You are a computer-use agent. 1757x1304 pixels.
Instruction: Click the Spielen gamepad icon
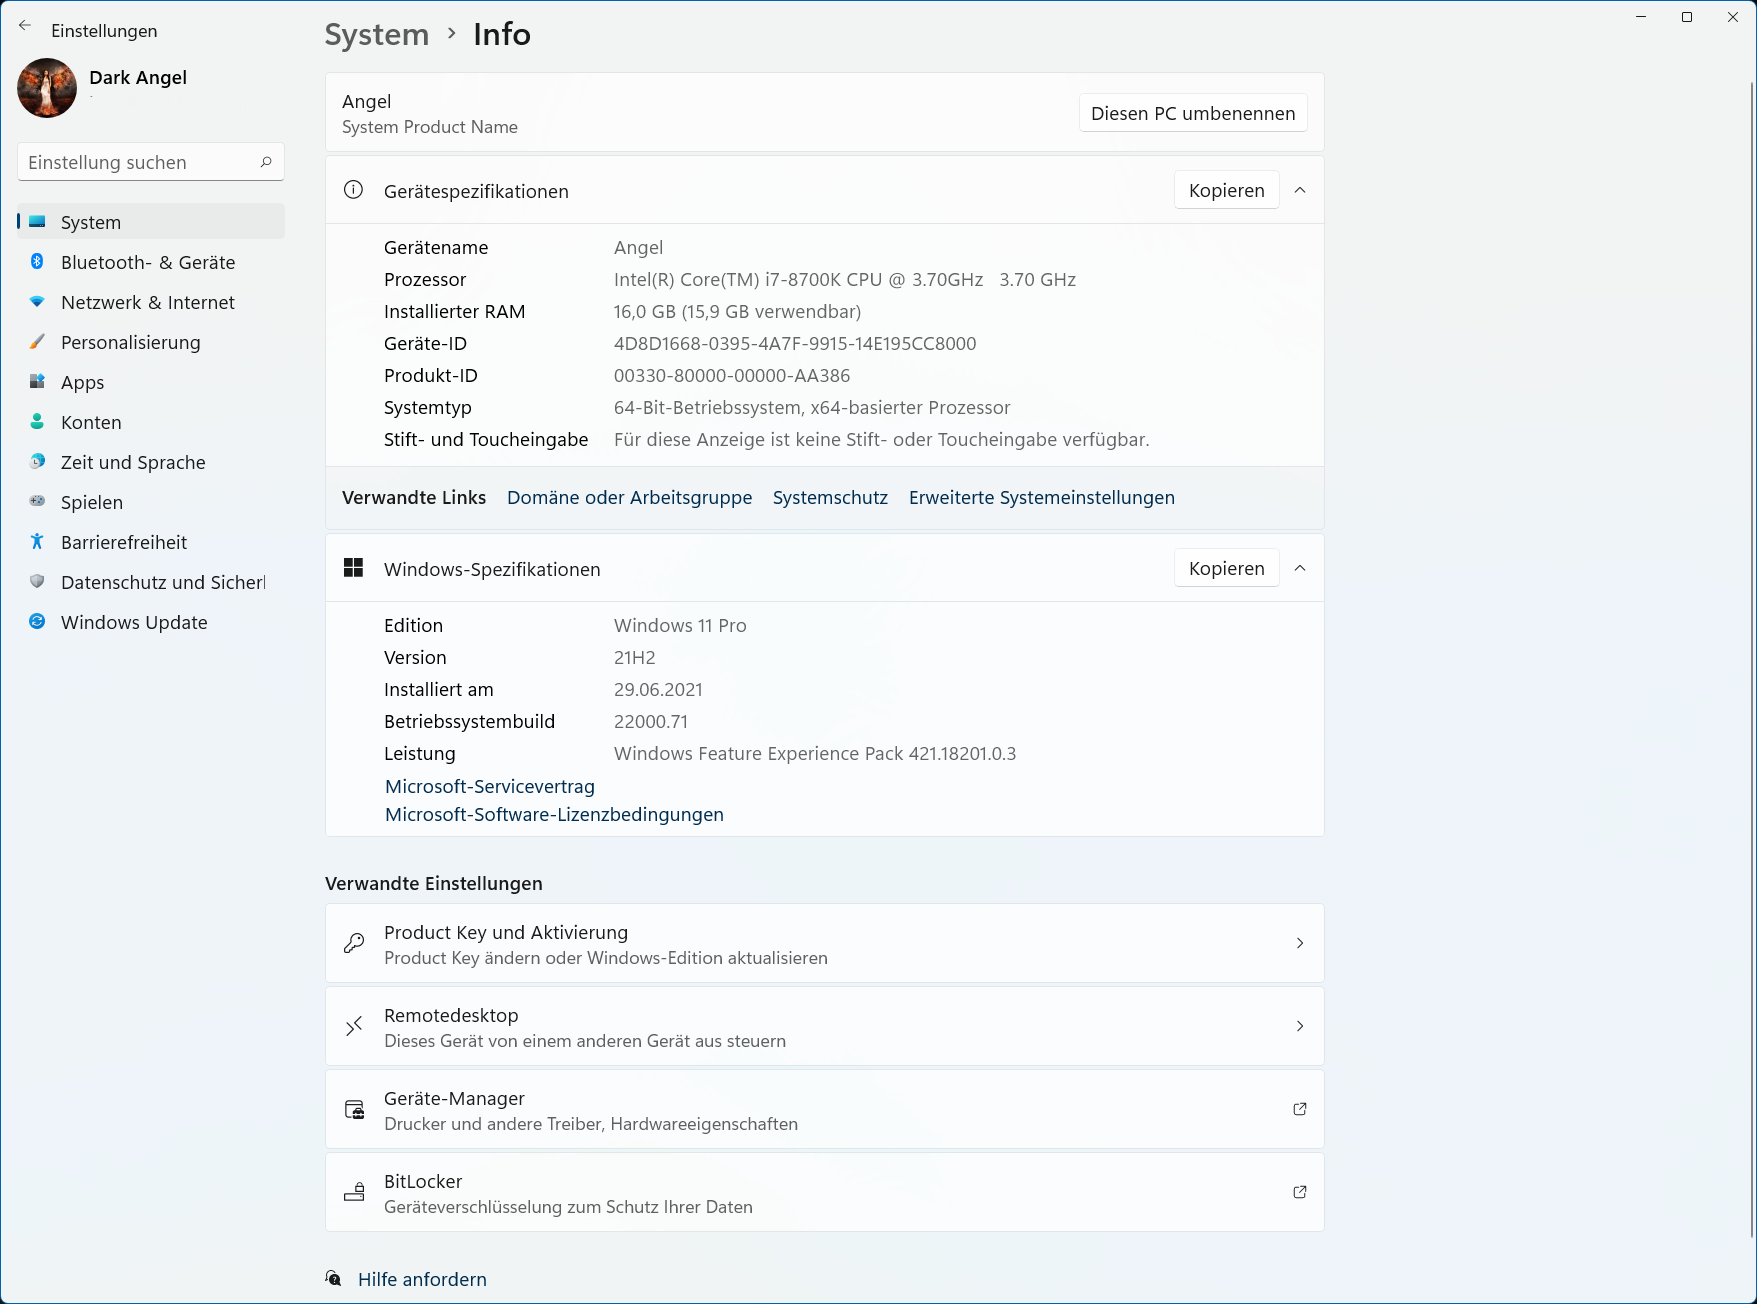pos(37,502)
